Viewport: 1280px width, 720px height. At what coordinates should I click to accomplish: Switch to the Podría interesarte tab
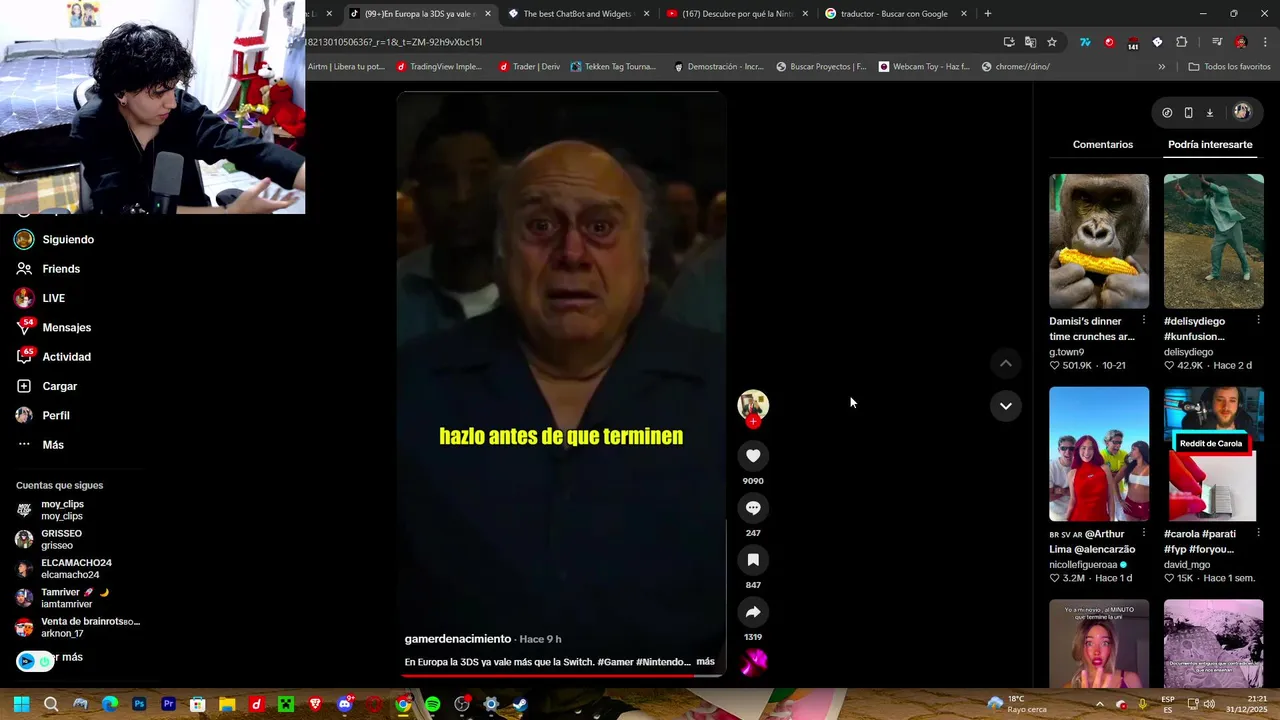click(x=1210, y=145)
